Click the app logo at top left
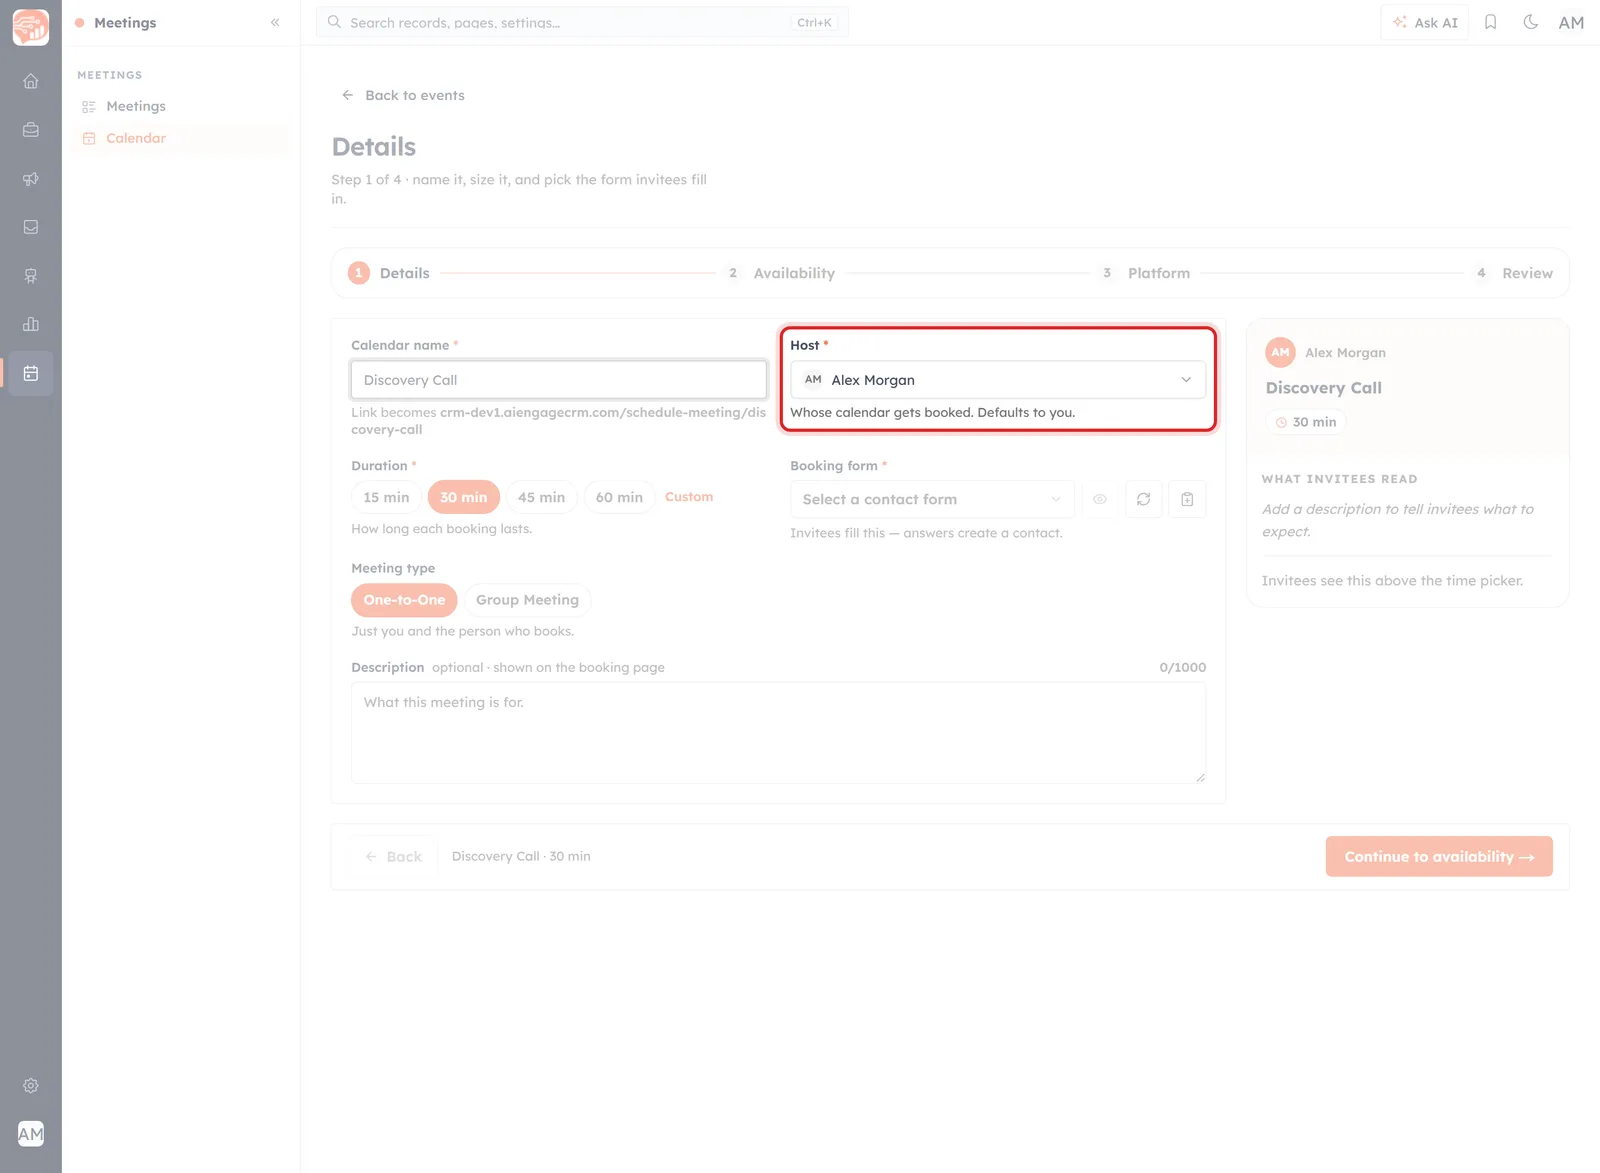The width and height of the screenshot is (1600, 1173). (31, 27)
